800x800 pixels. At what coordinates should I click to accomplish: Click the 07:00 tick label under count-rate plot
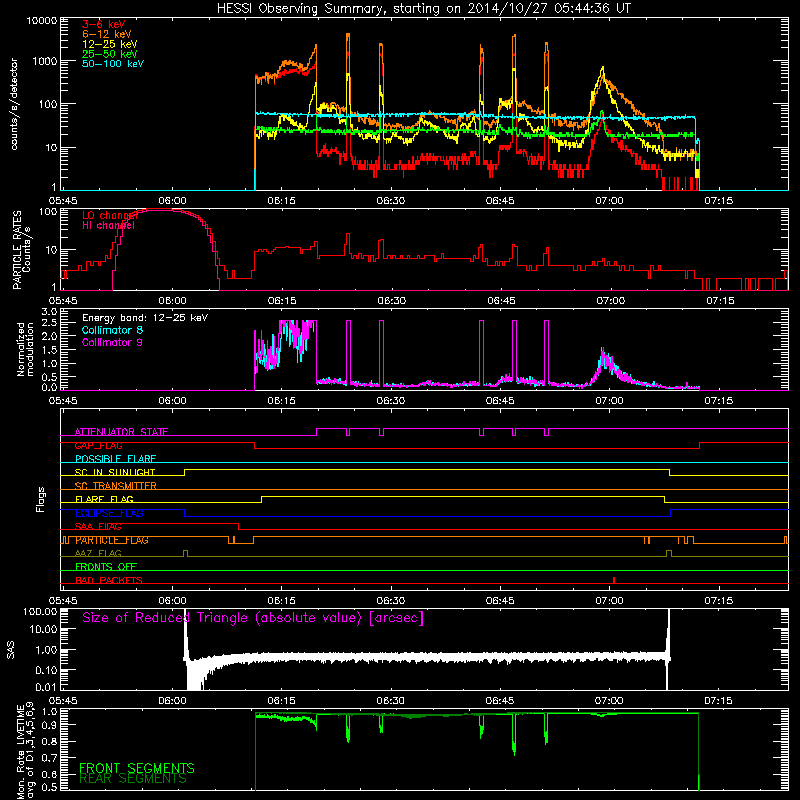point(609,201)
